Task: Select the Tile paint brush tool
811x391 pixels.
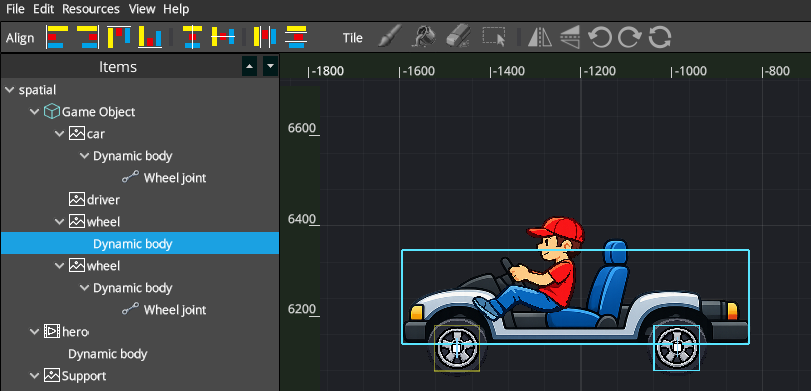Action: [x=390, y=37]
